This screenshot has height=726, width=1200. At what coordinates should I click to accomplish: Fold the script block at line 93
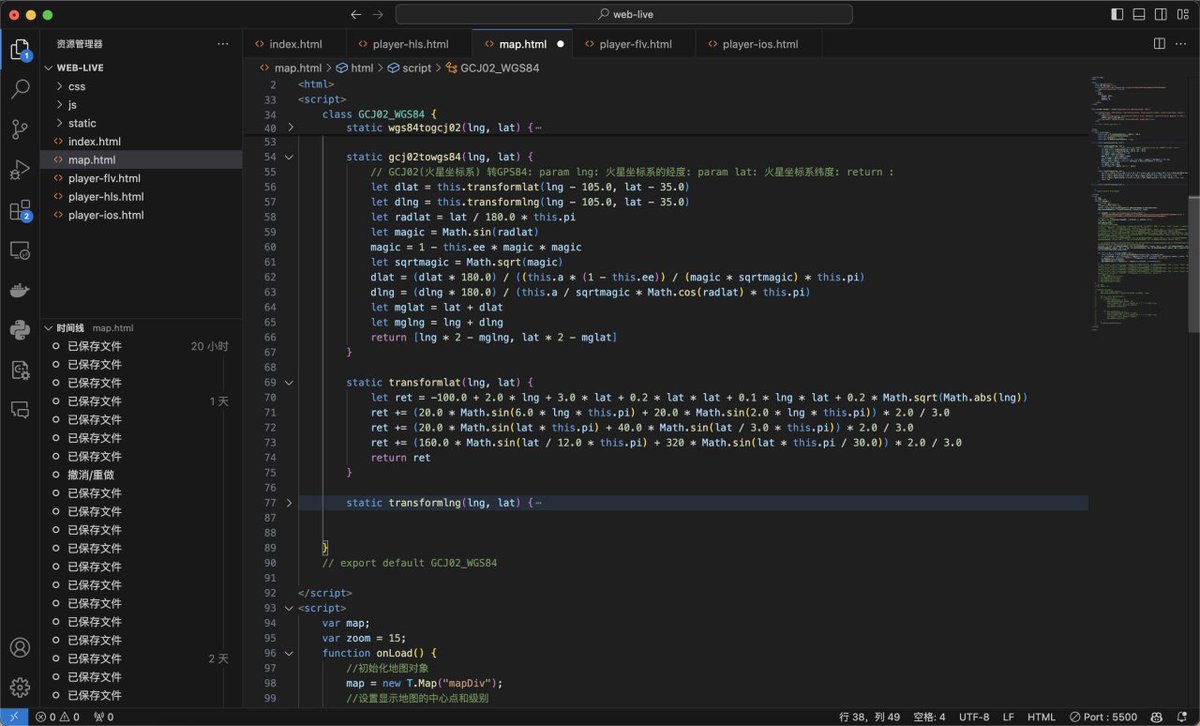click(290, 608)
